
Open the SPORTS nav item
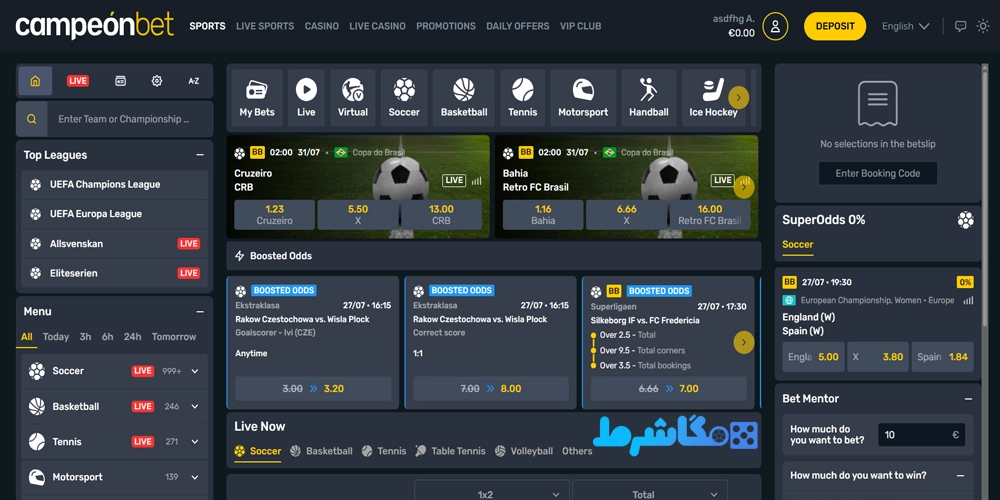click(207, 26)
